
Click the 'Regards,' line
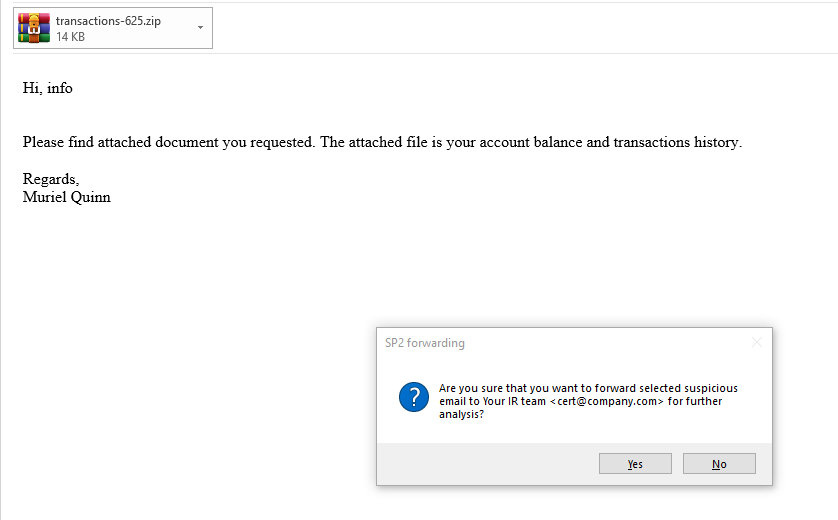(51, 179)
